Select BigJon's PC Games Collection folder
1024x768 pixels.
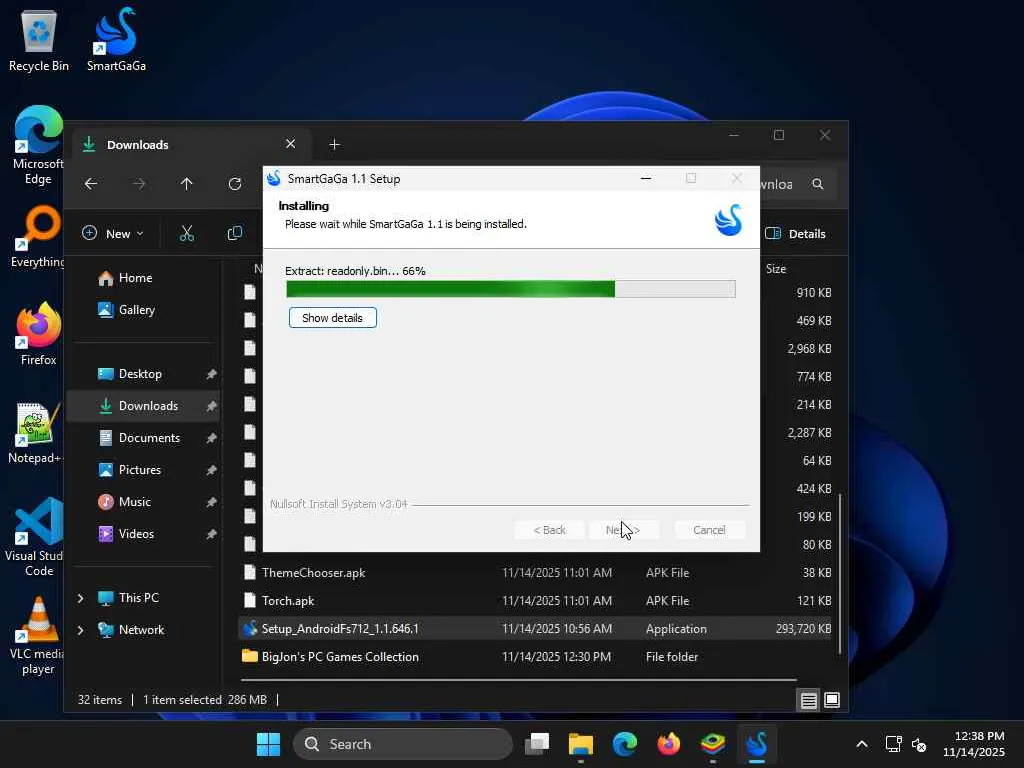click(x=536, y=657)
